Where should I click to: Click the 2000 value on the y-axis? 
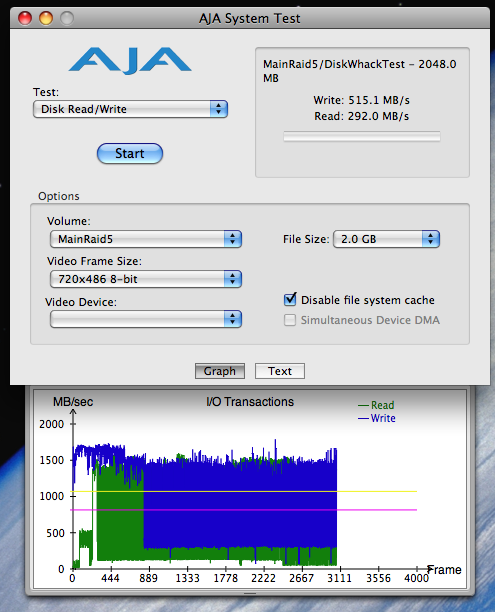point(52,424)
